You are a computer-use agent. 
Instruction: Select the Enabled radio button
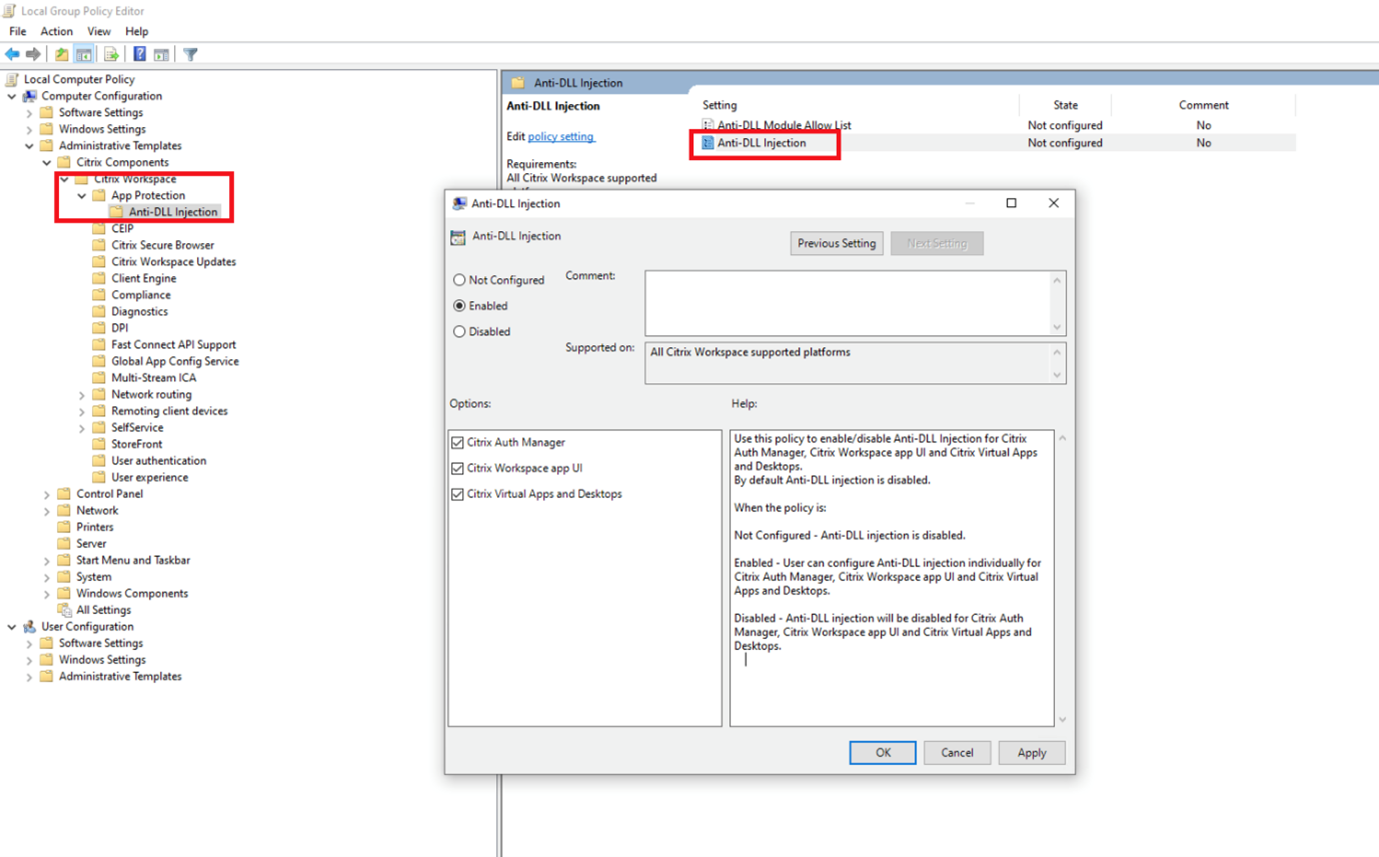[460, 306]
